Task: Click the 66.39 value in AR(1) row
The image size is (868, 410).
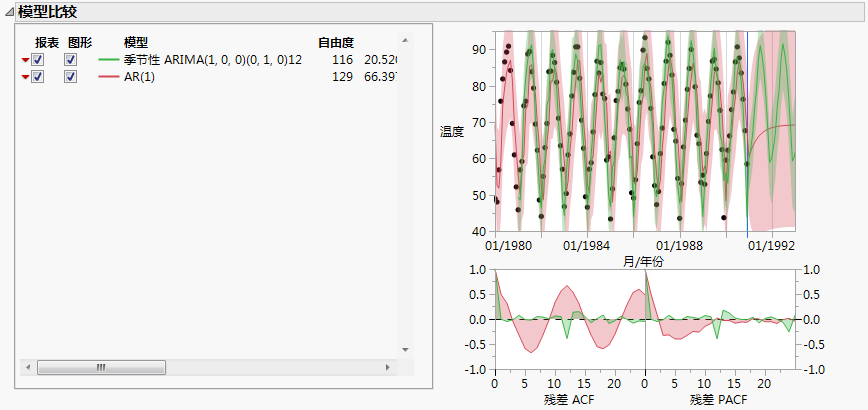Action: 381,77
